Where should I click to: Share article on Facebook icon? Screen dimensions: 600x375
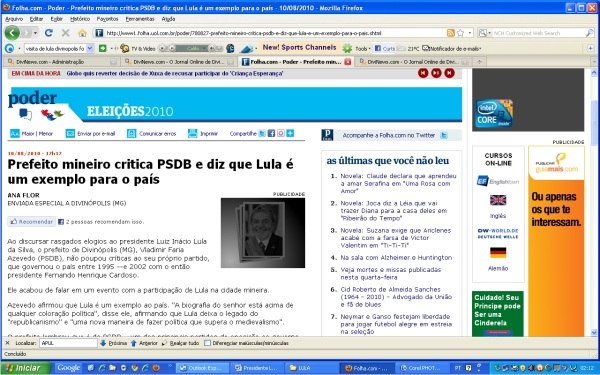pos(271,133)
